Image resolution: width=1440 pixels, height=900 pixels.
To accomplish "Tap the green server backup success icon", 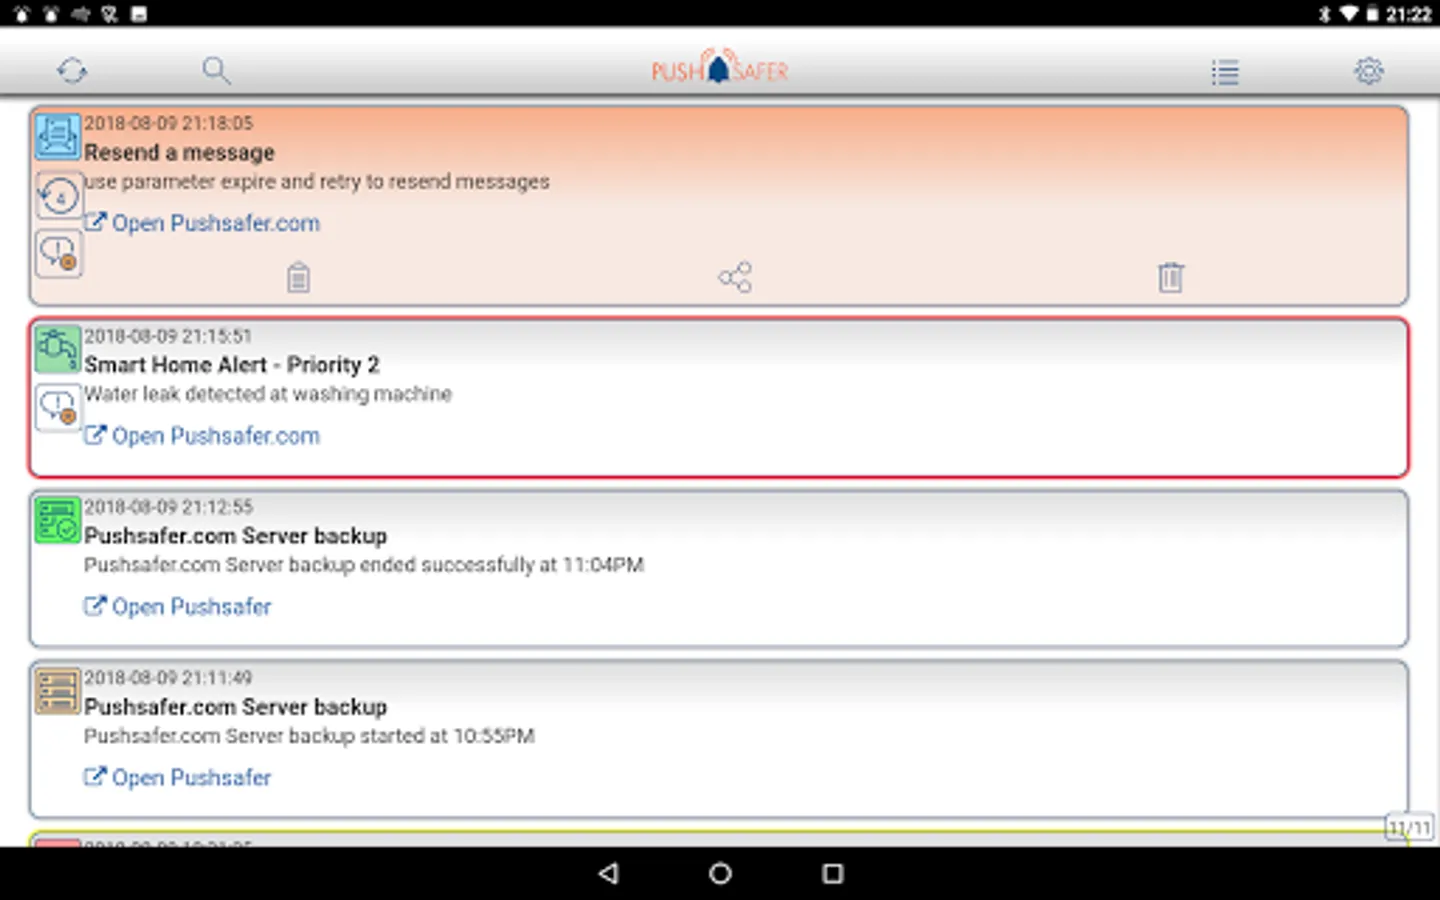I will click(x=58, y=520).
